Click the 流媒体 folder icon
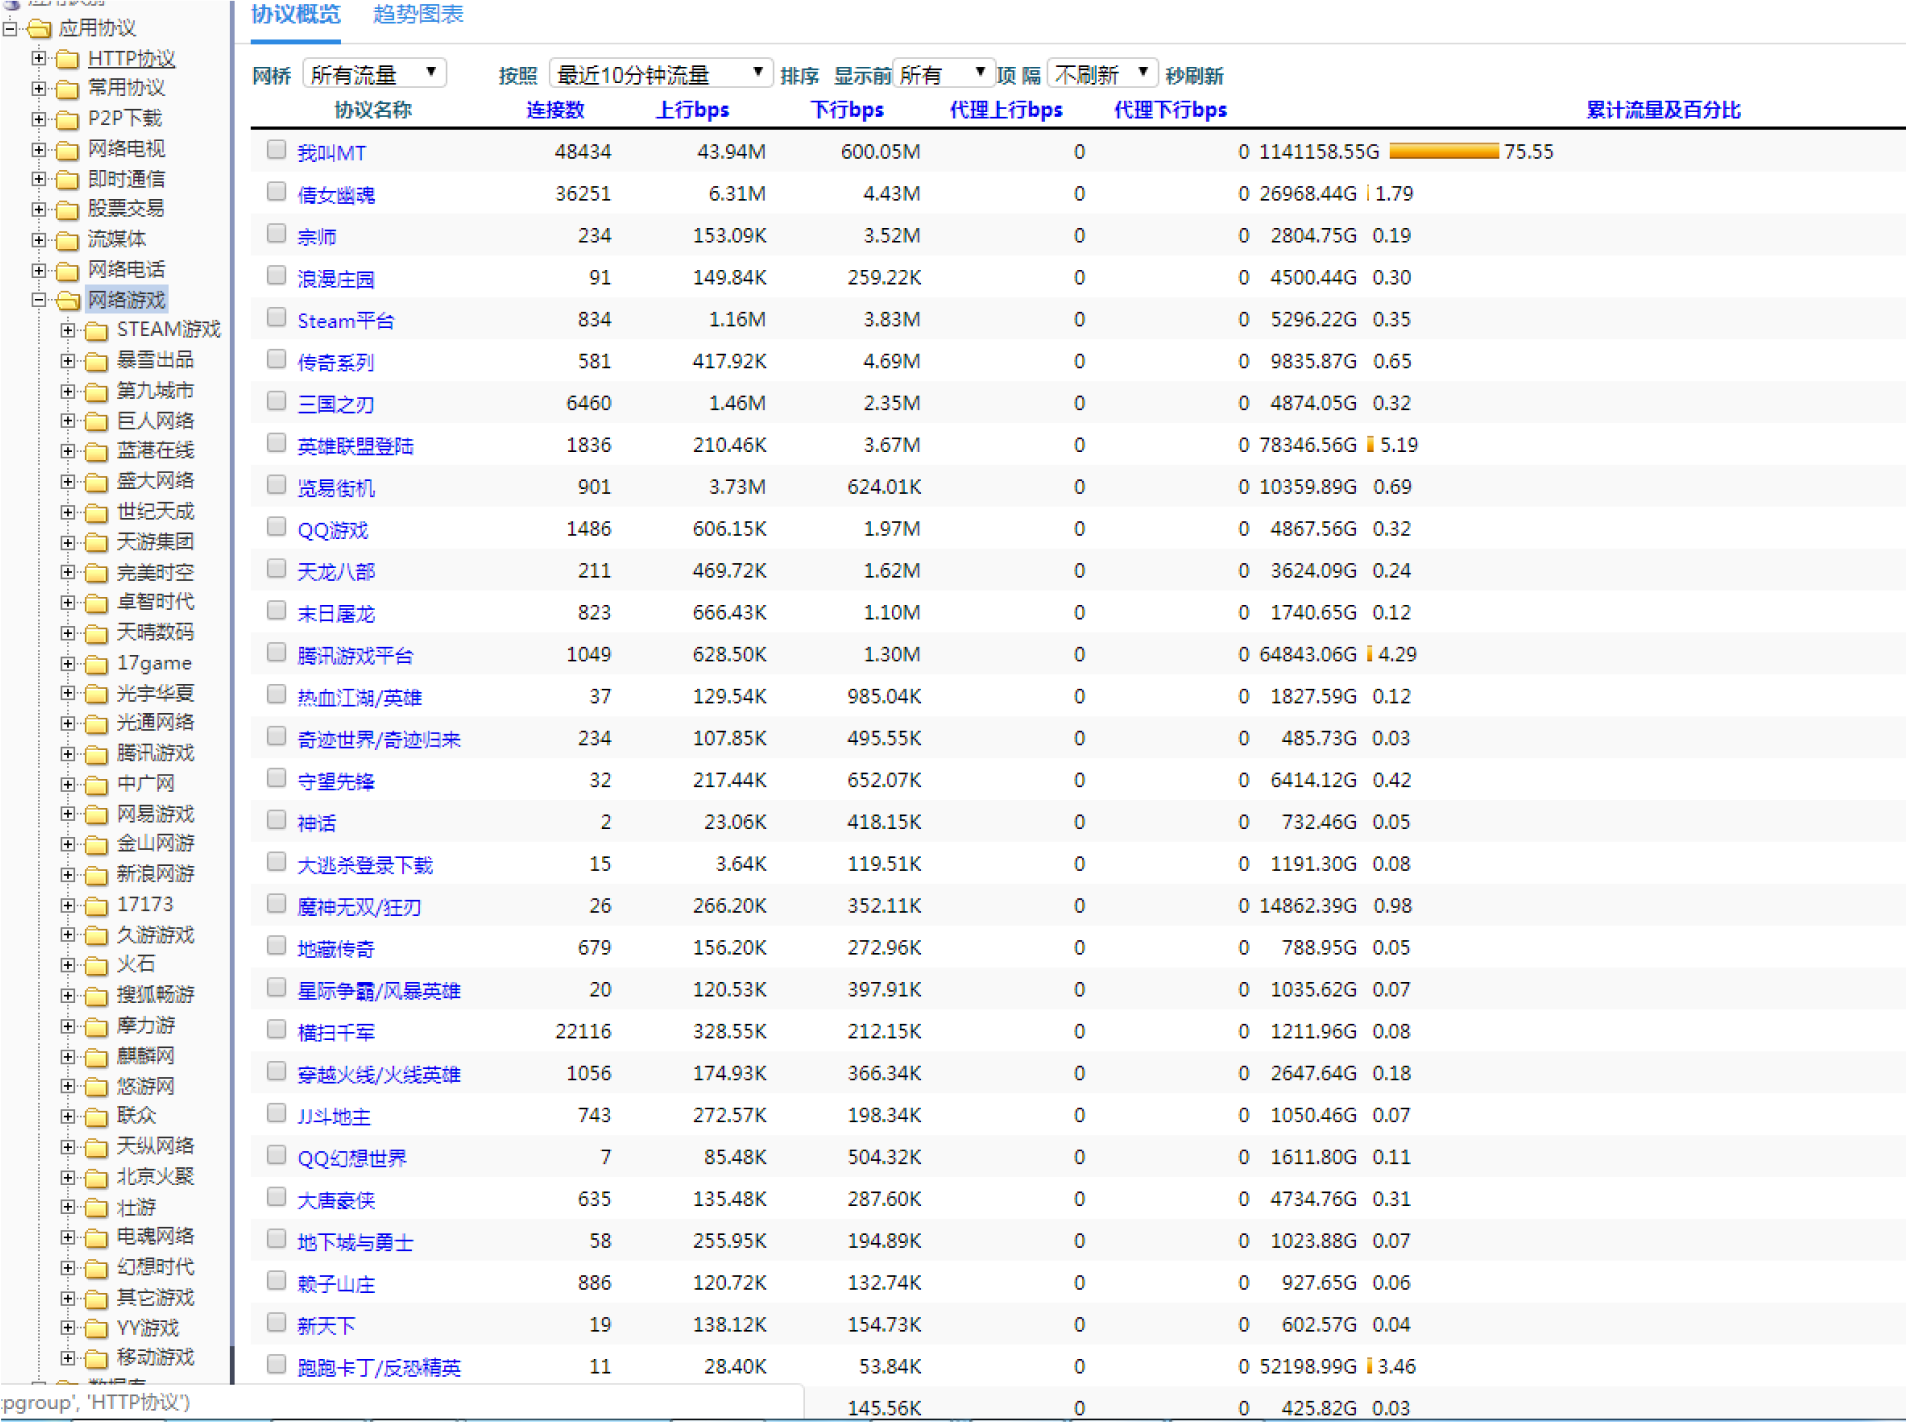 coord(67,240)
